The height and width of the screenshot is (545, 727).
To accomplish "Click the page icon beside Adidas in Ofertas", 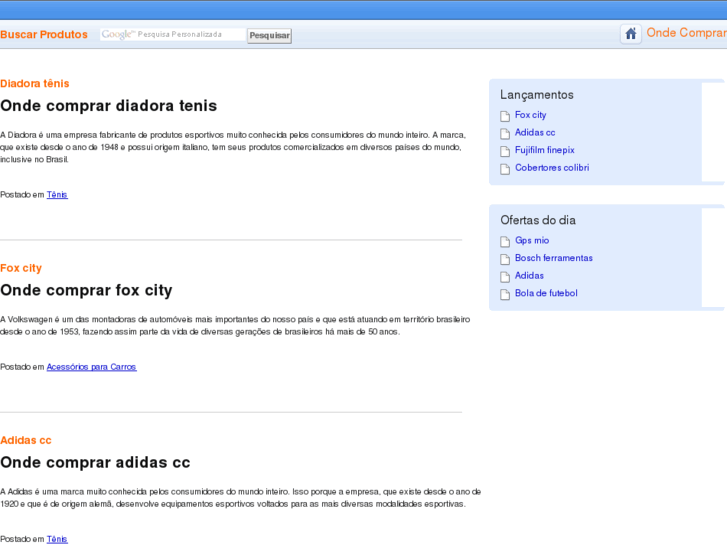I will [505, 276].
